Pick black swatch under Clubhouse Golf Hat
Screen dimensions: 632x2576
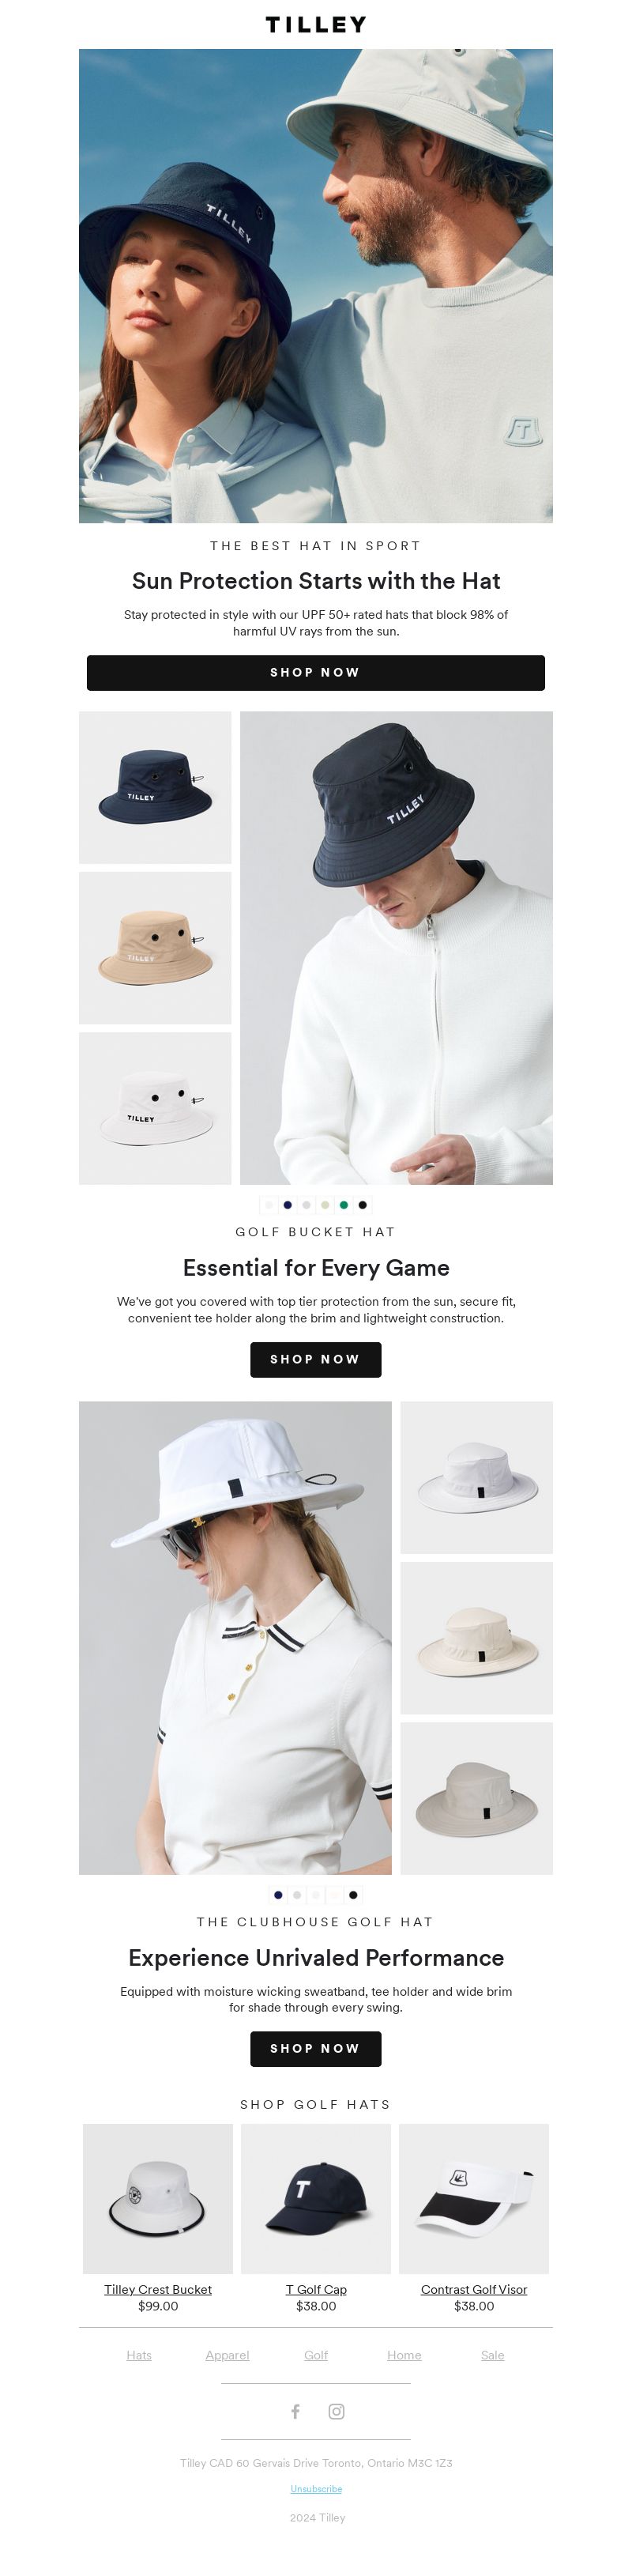coord(353,1894)
